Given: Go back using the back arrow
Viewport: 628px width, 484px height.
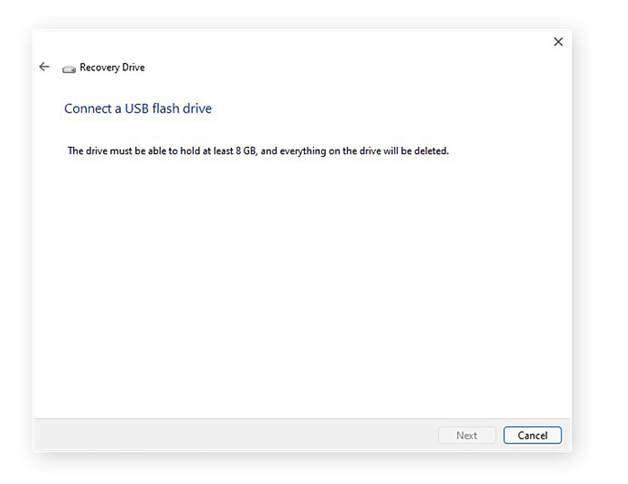Looking at the screenshot, I should click(44, 67).
